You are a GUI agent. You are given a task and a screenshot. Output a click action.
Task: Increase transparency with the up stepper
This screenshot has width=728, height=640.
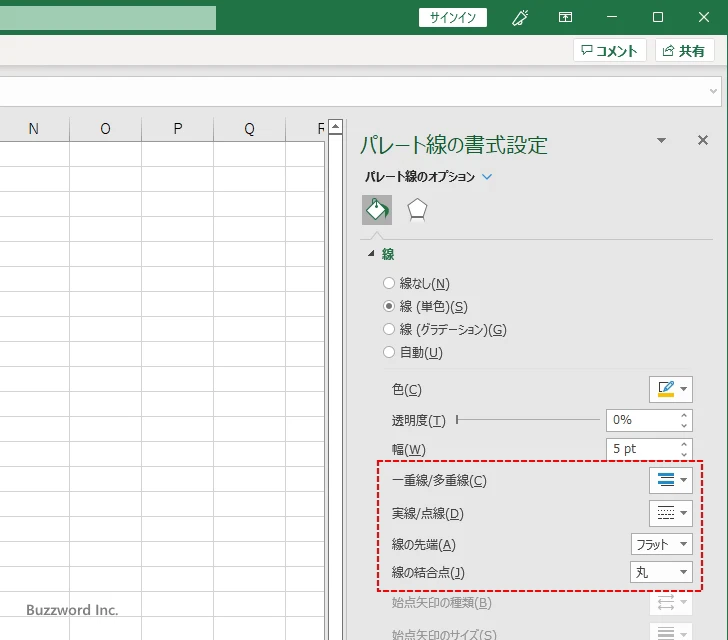coord(684,415)
